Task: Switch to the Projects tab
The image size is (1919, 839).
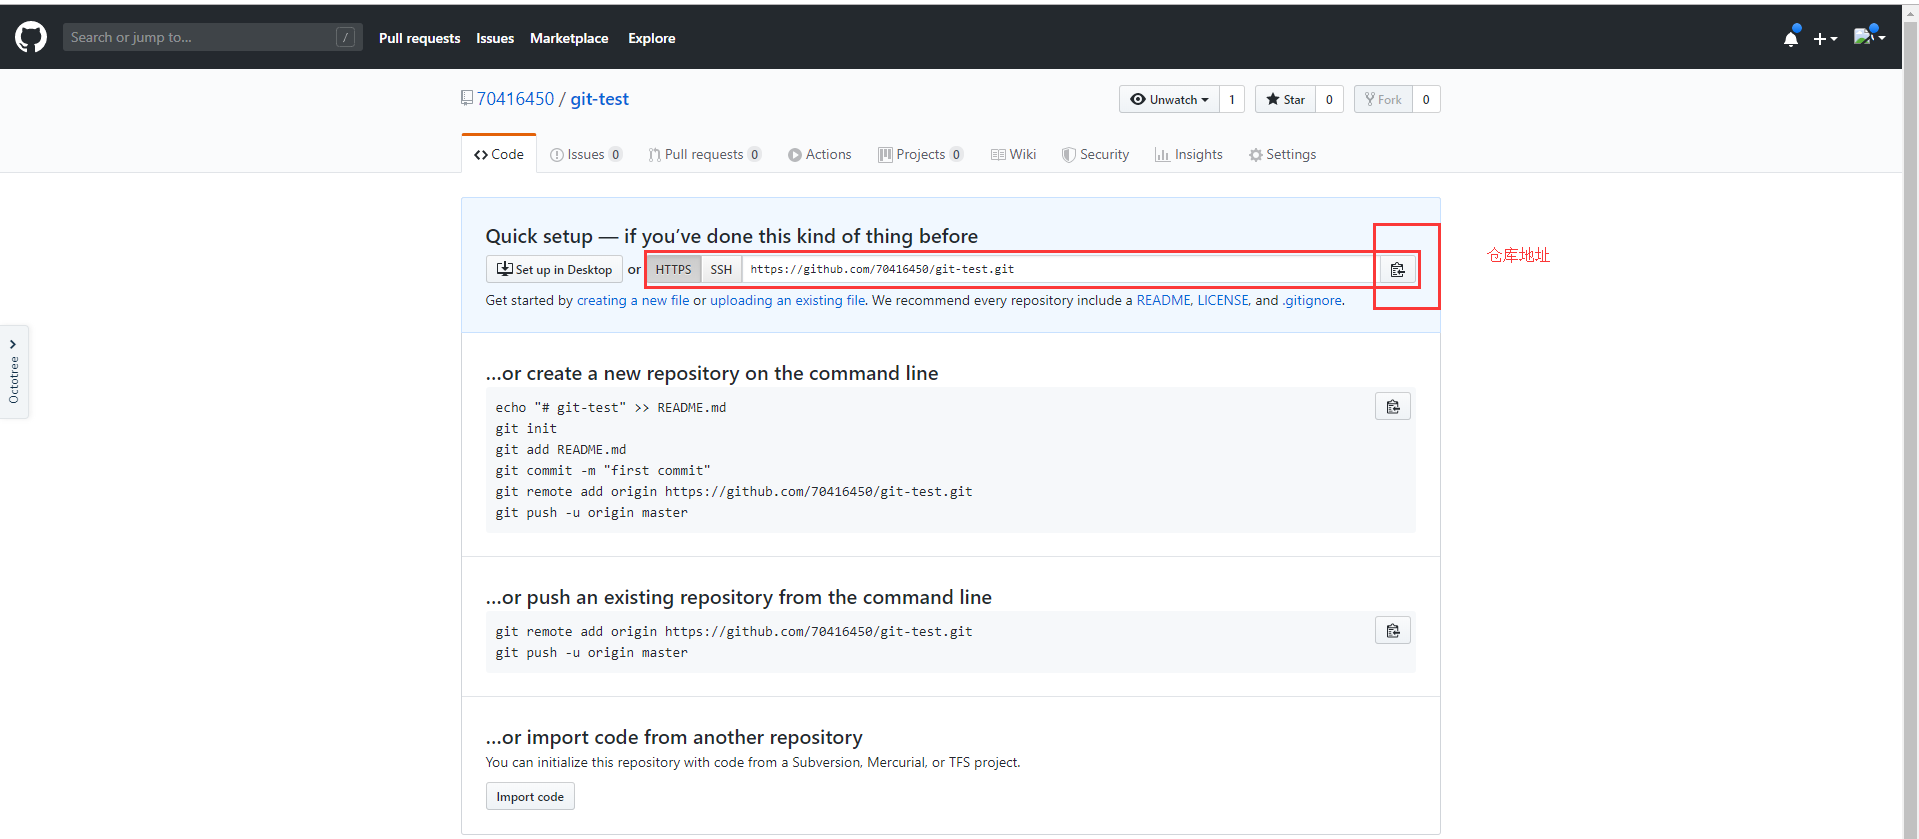Action: tap(920, 154)
